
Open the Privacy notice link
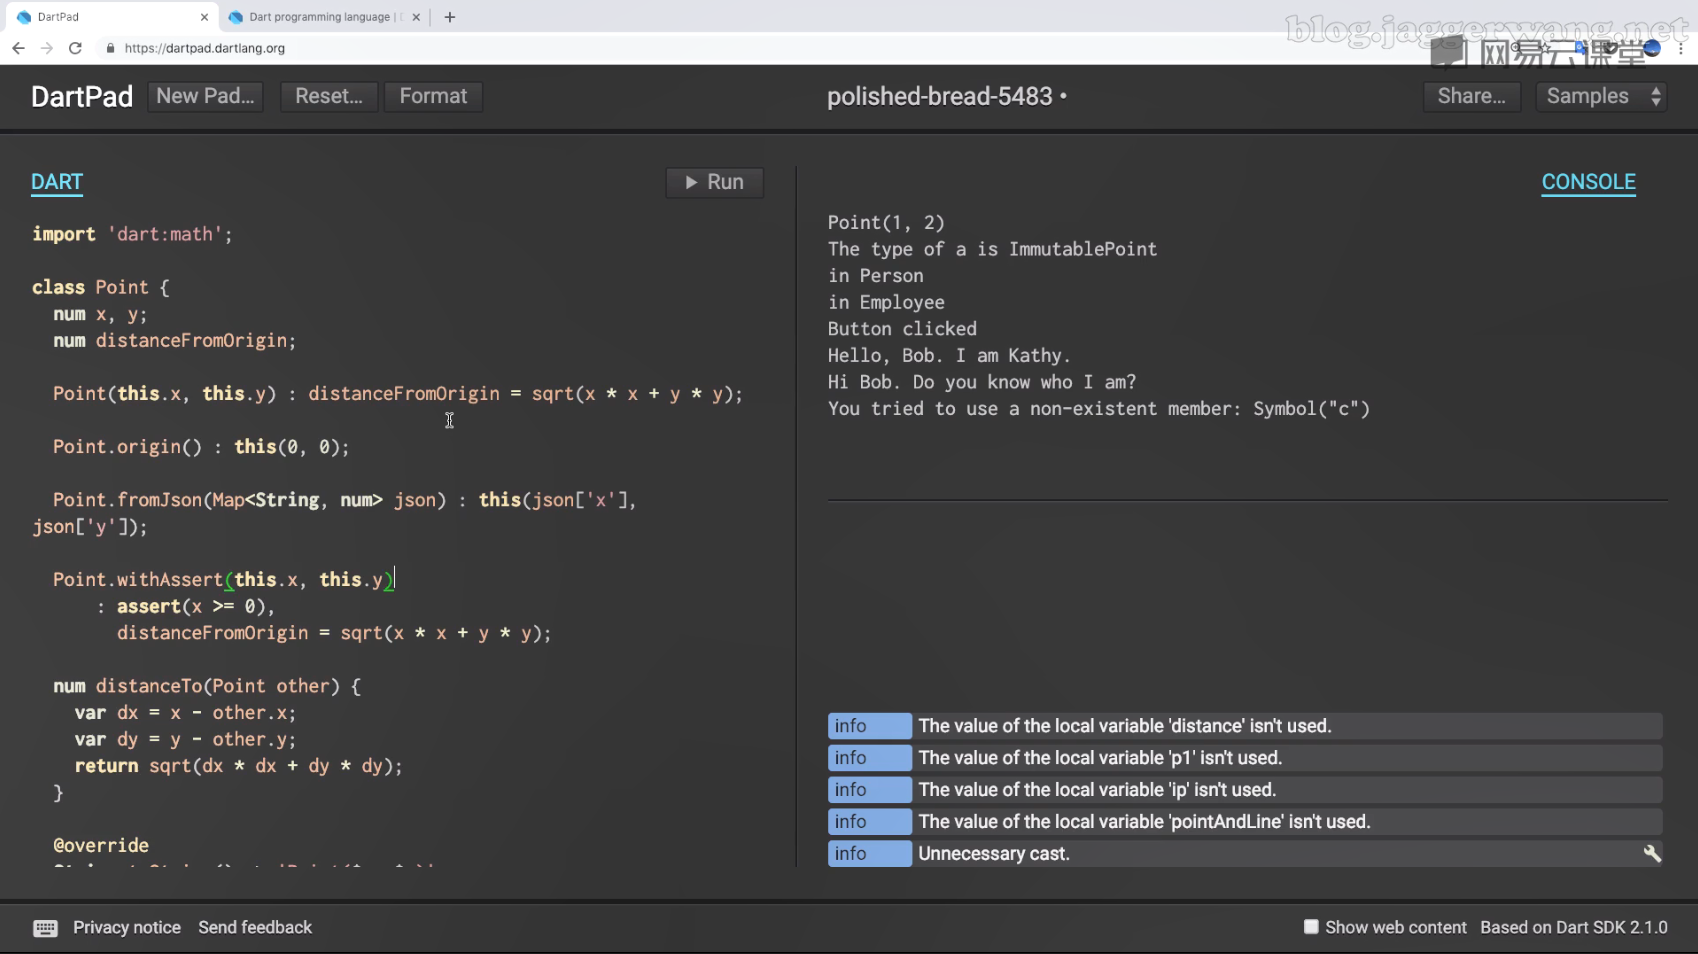[x=127, y=927]
